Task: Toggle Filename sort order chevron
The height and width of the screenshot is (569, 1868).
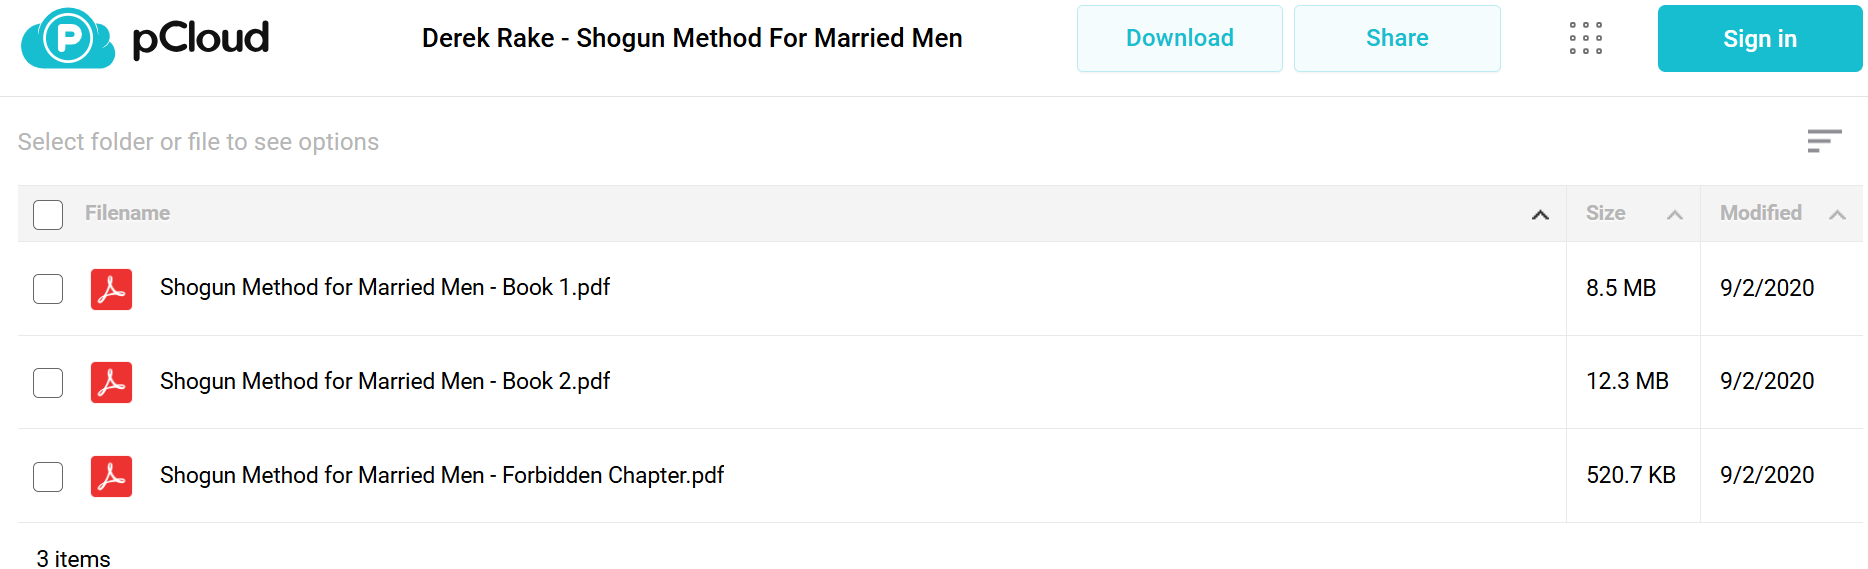Action: click(1540, 215)
